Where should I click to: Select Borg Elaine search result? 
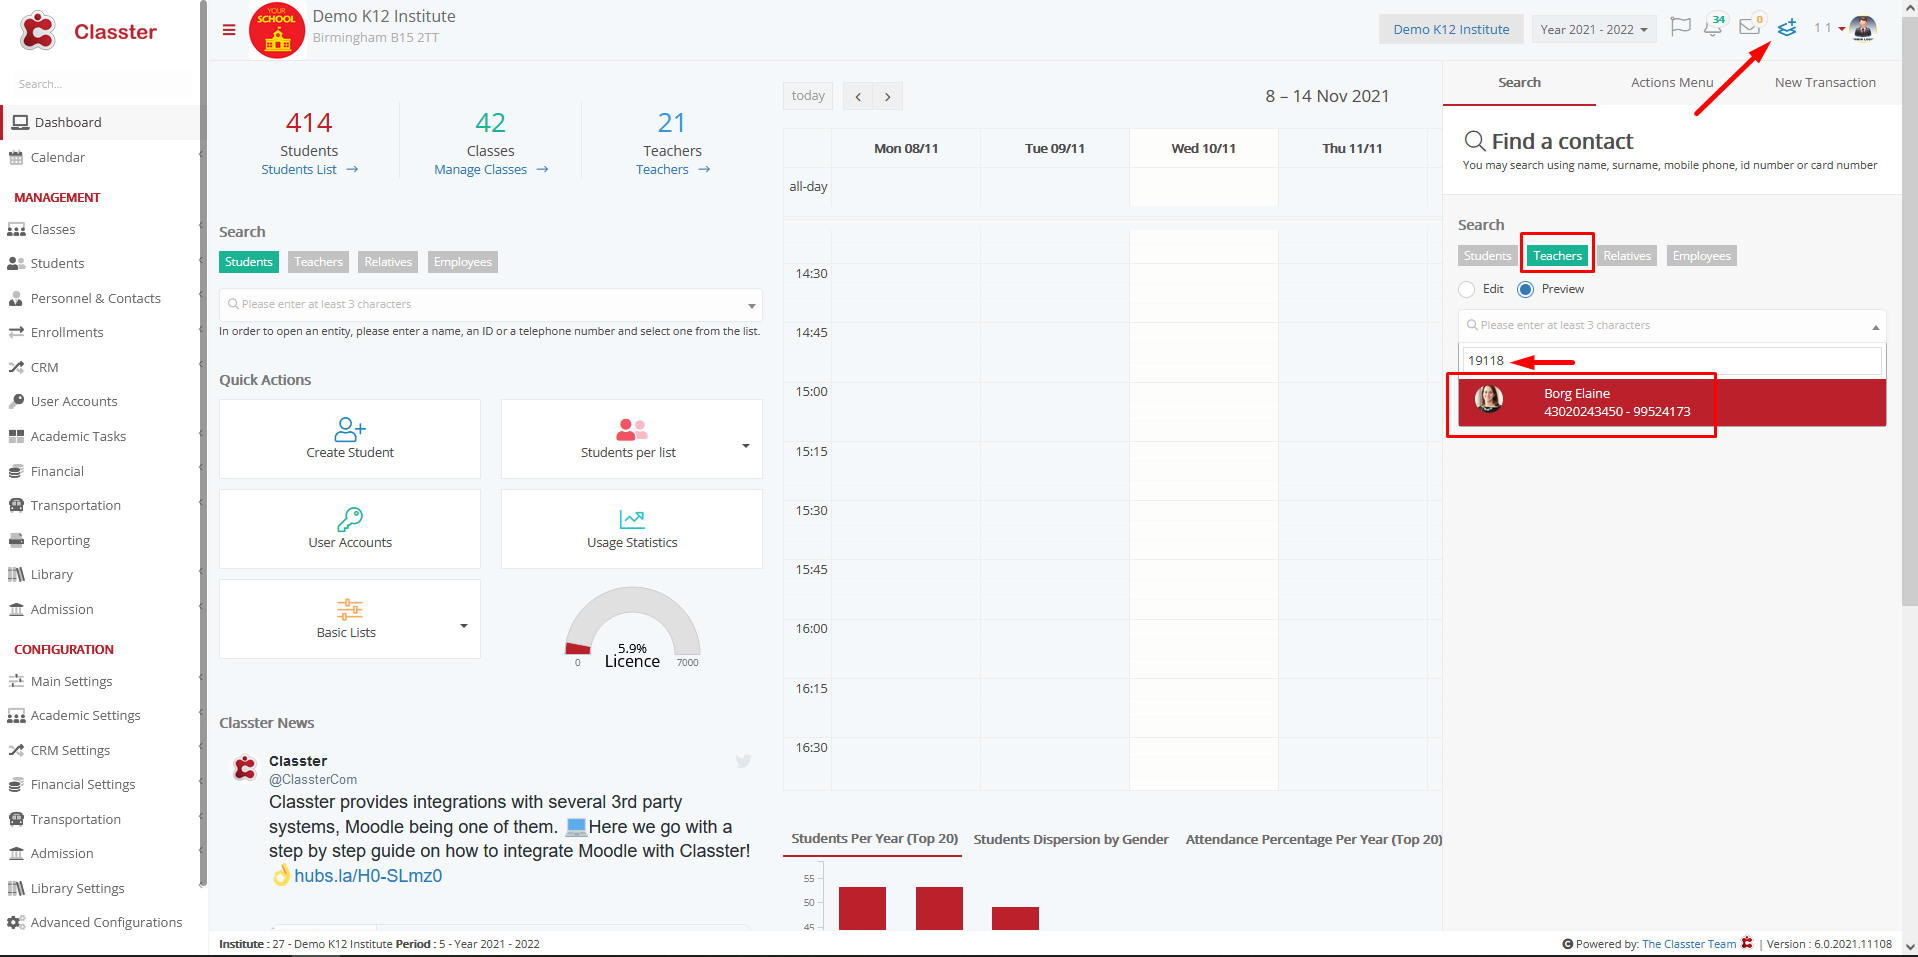click(1672, 402)
